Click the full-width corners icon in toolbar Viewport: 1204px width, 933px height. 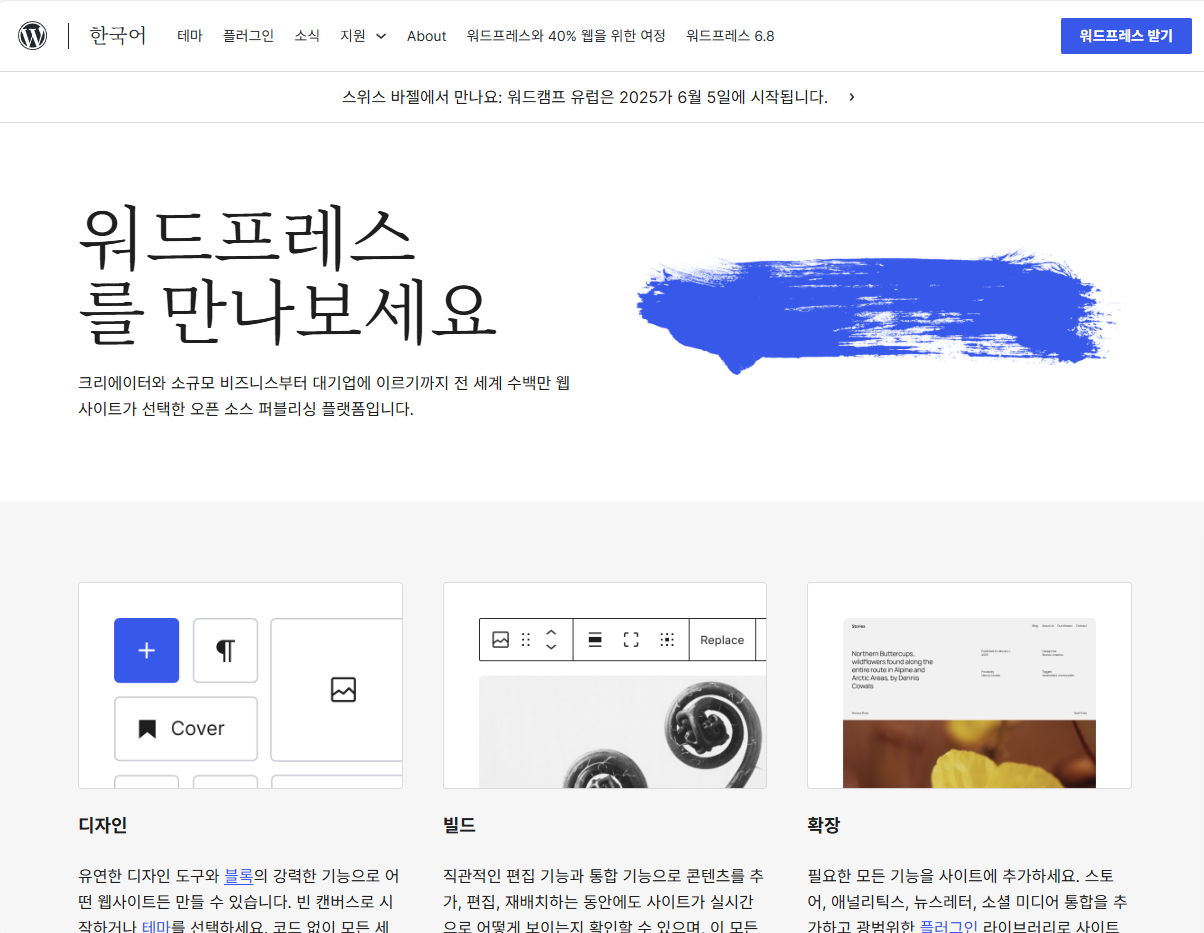[631, 640]
